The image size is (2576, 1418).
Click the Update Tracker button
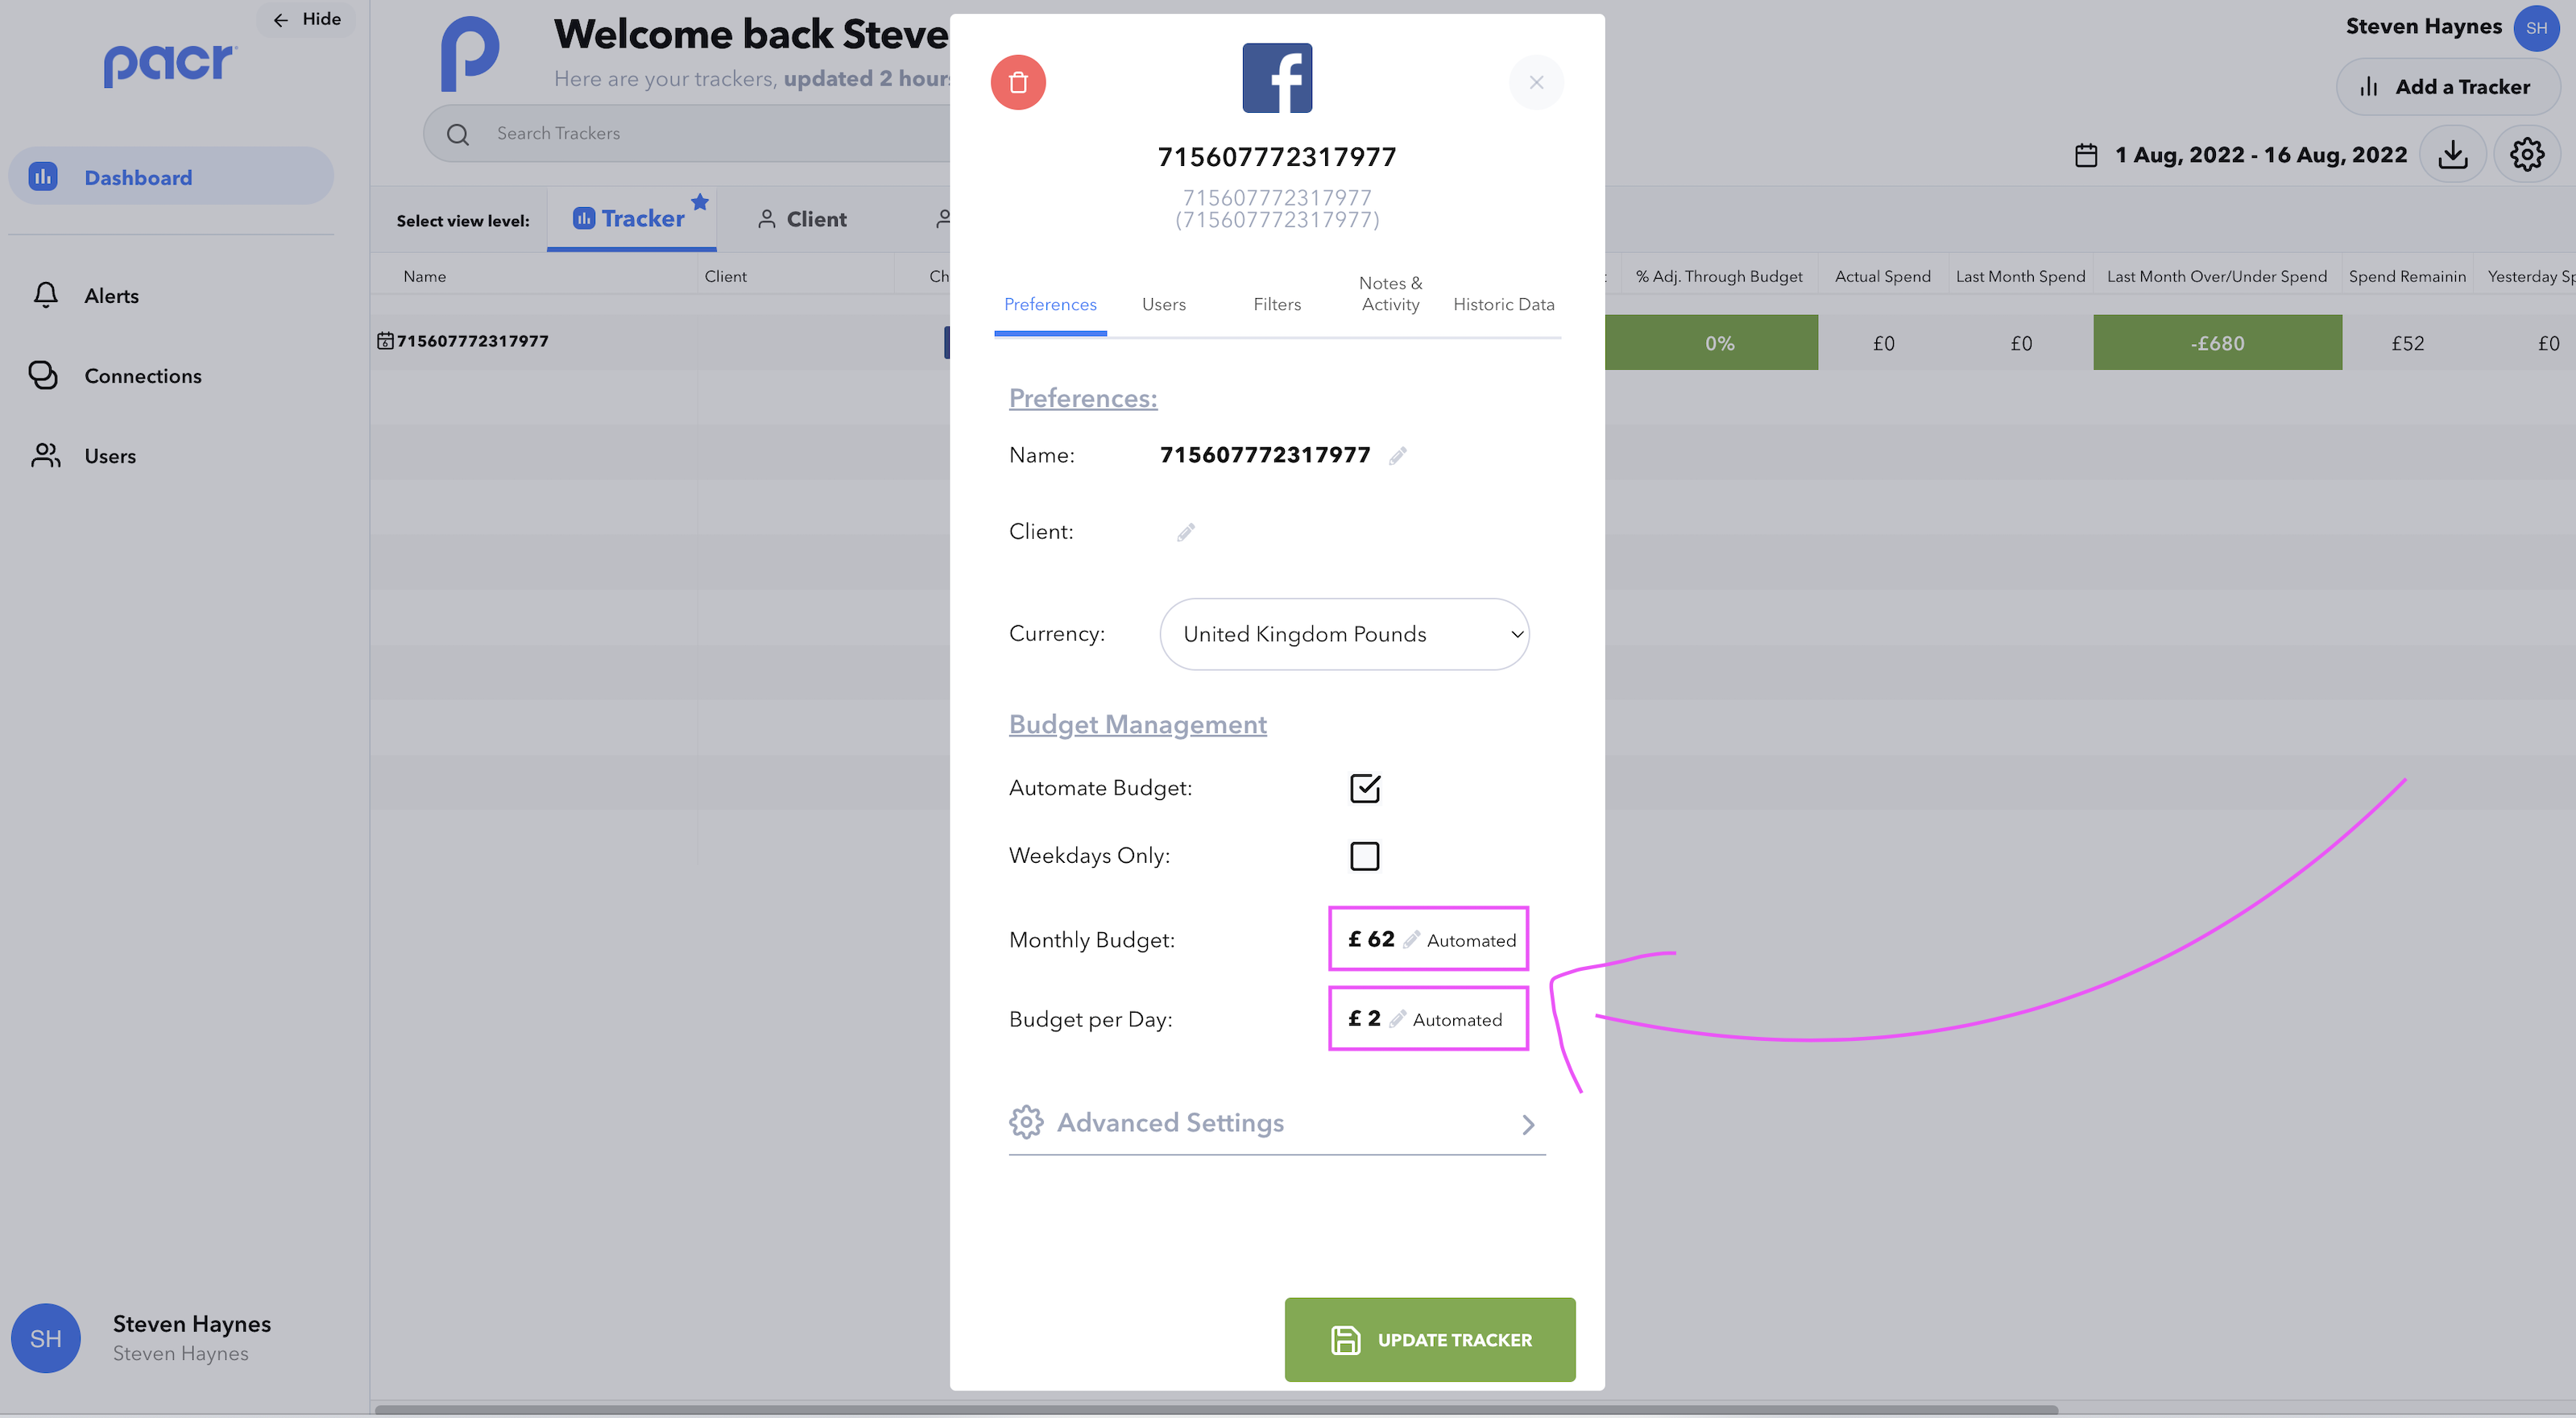coord(1429,1339)
